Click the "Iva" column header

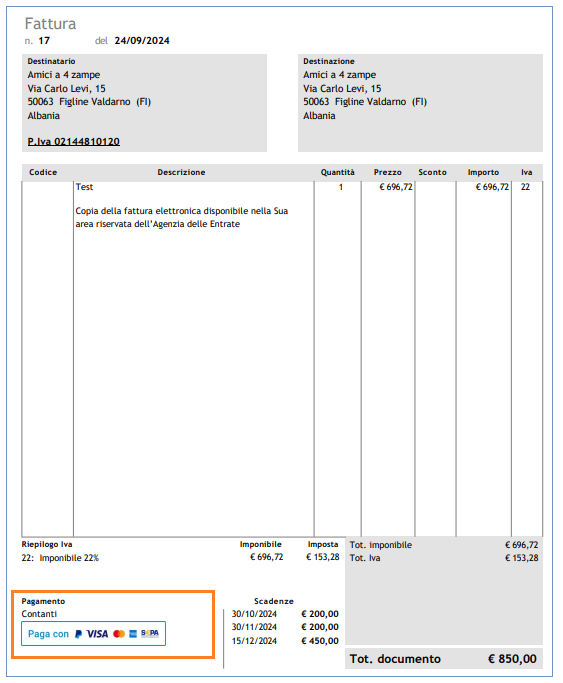[x=527, y=172]
